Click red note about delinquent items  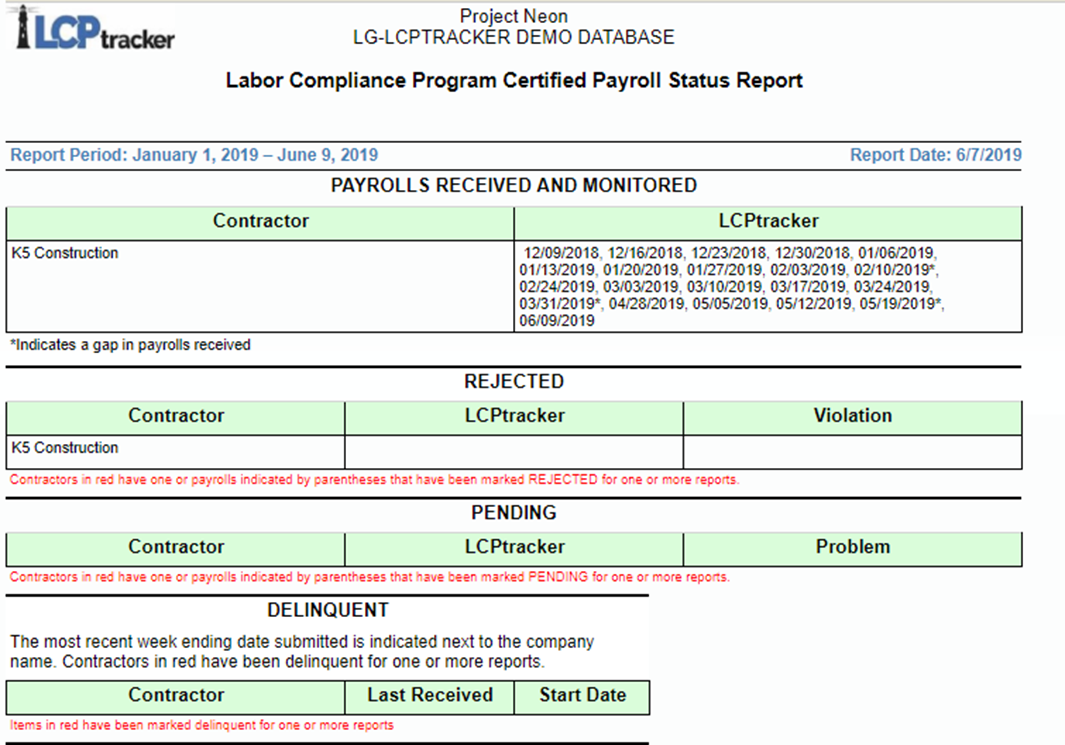coord(201,725)
